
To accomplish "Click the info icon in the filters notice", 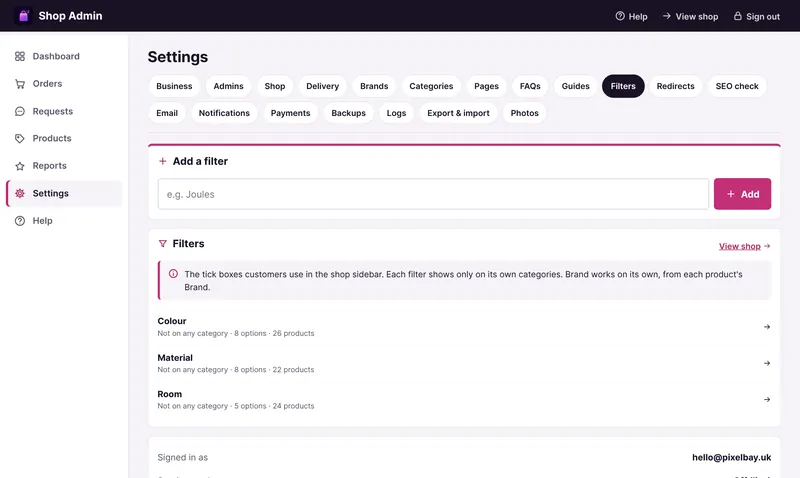I will tap(173, 274).
